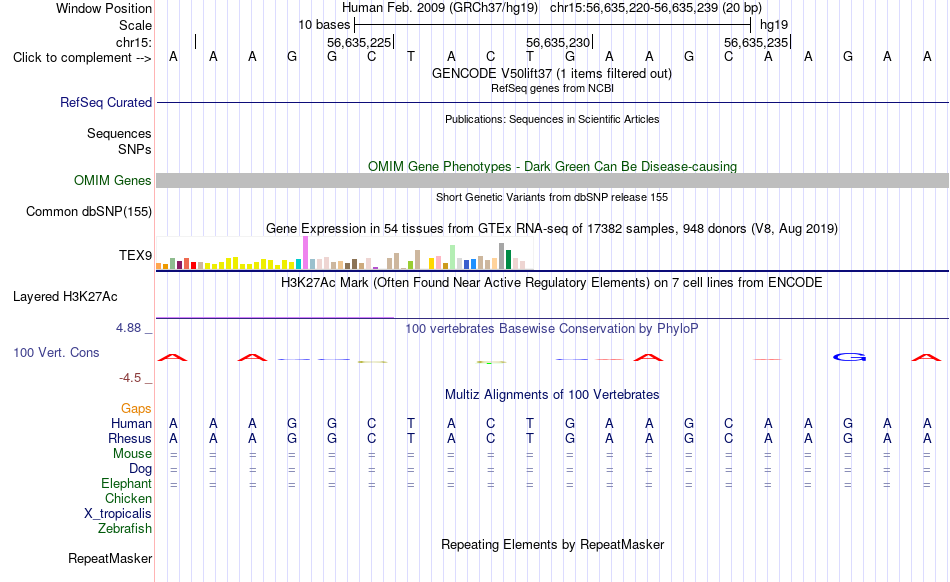Click the 56,635,225 position marker
Screen dimensions: 950x582
pos(359,42)
